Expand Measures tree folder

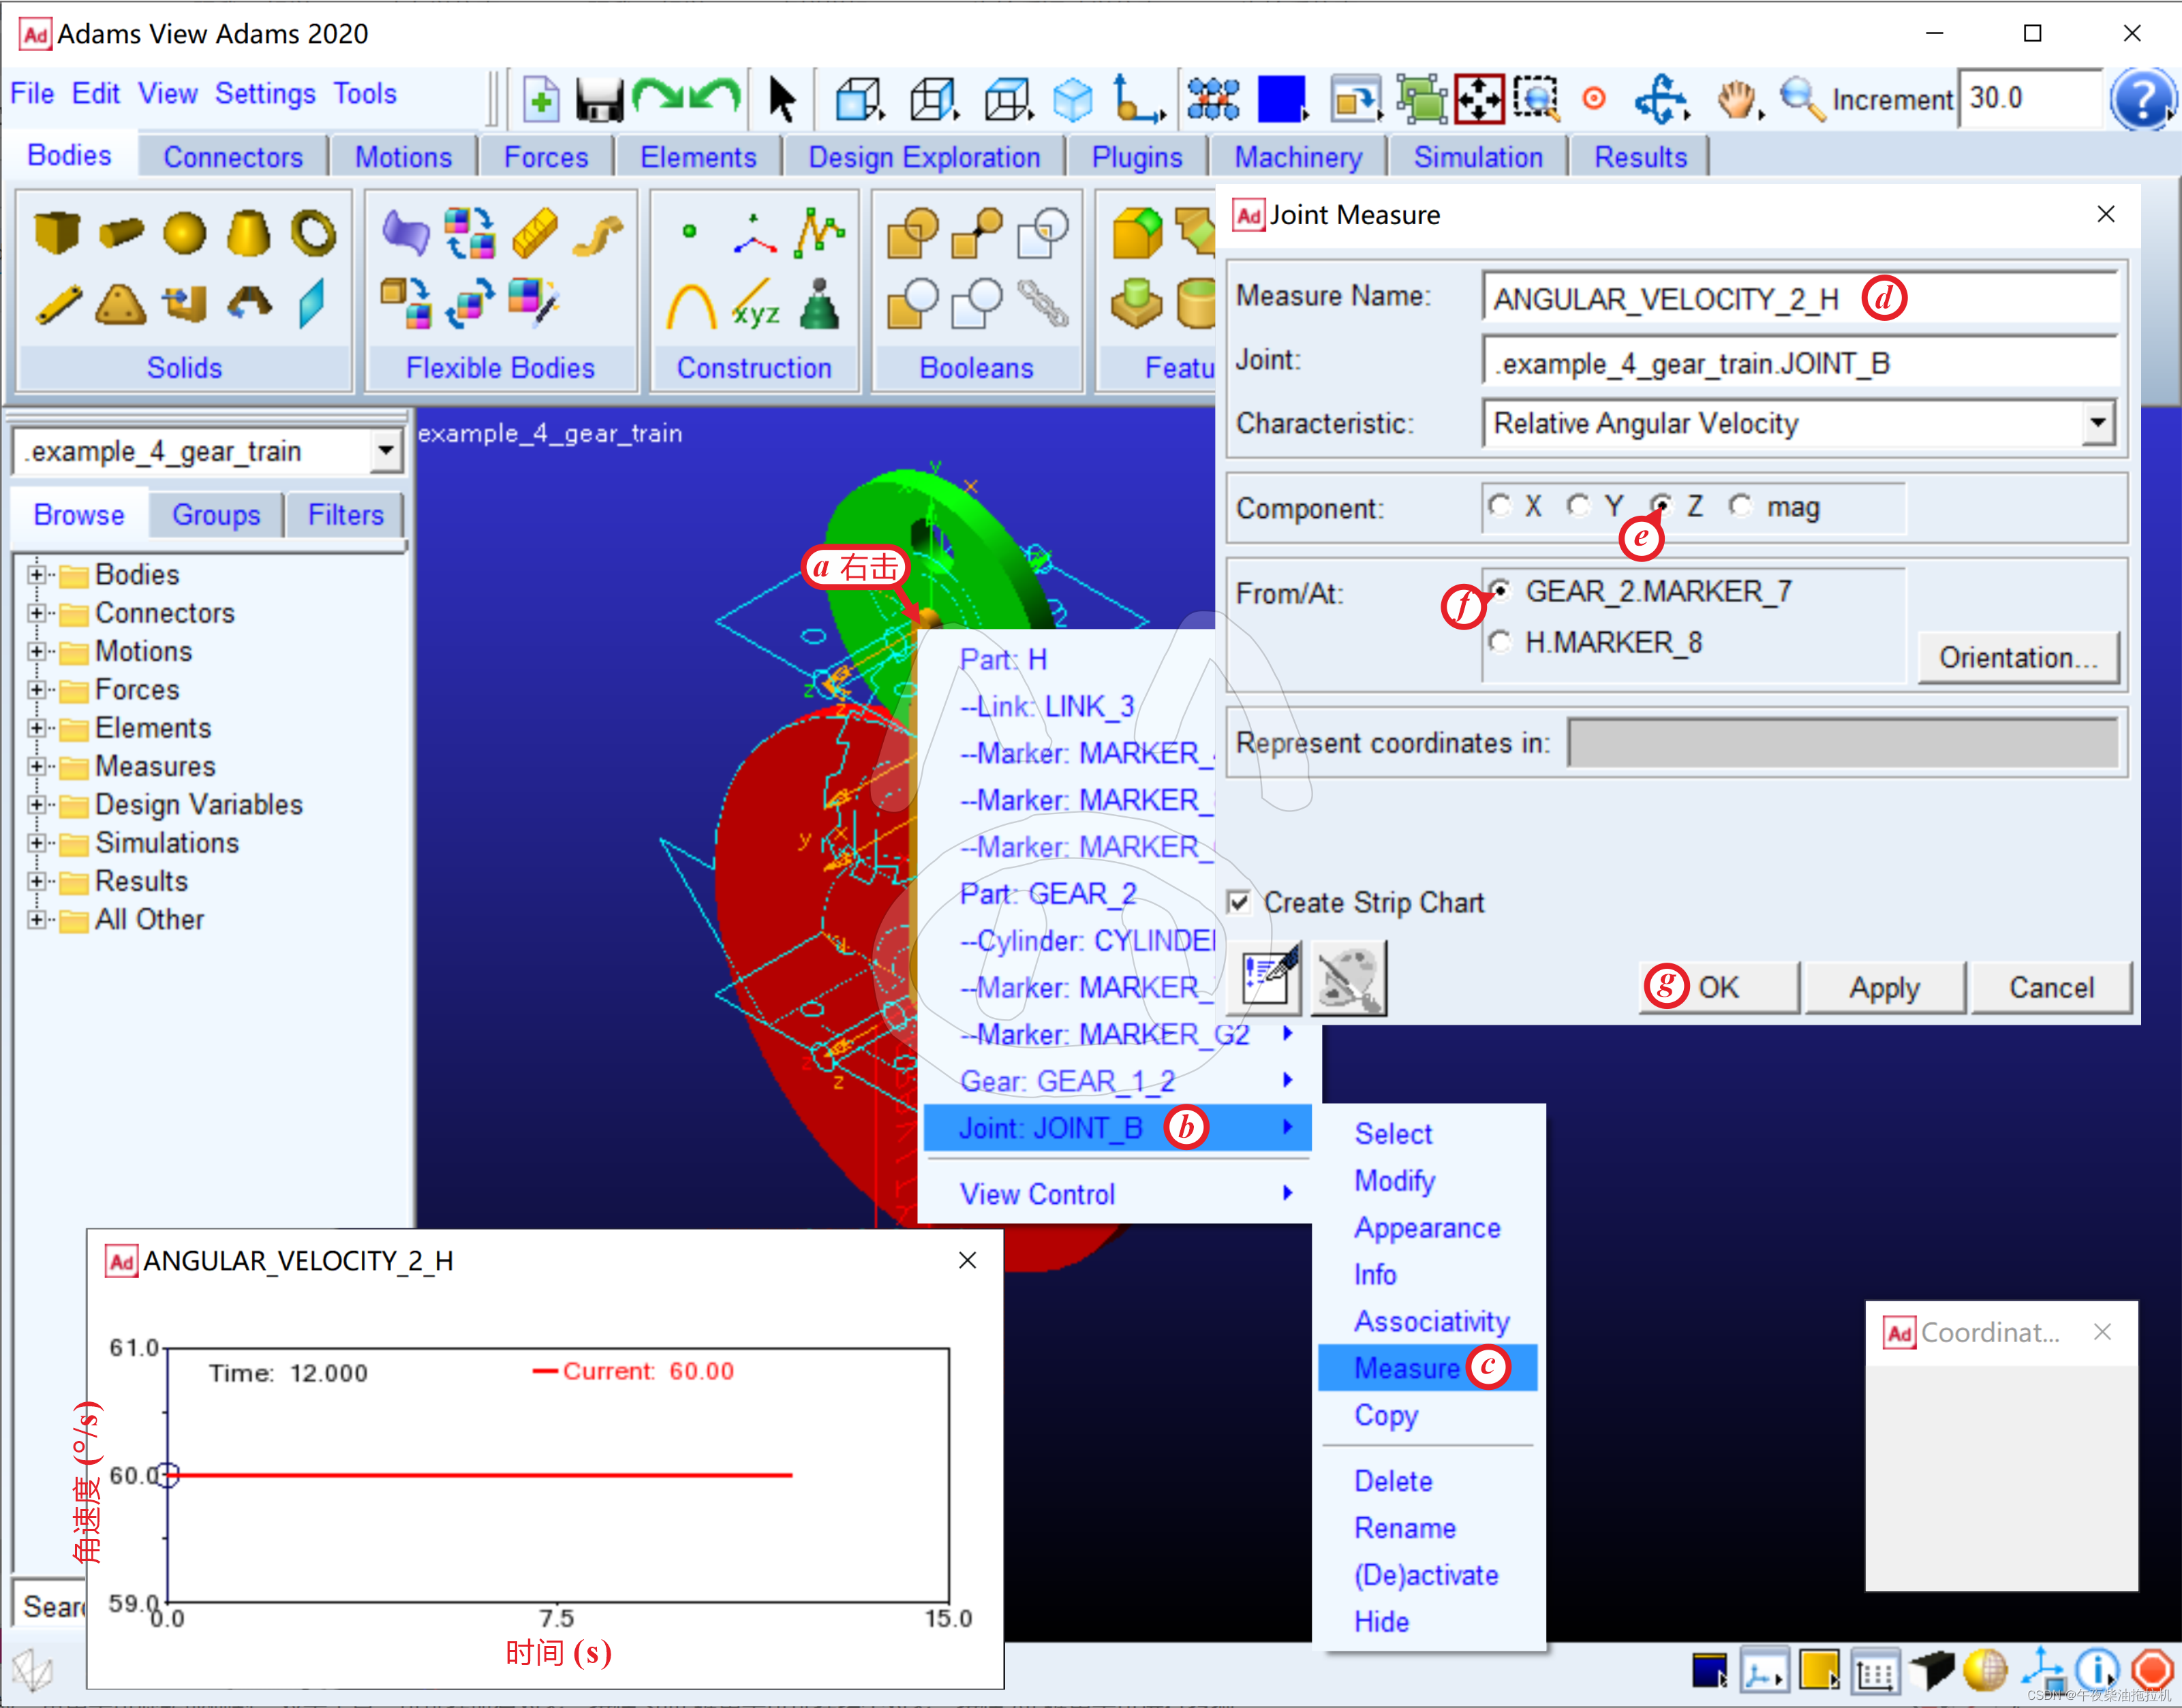[x=37, y=766]
